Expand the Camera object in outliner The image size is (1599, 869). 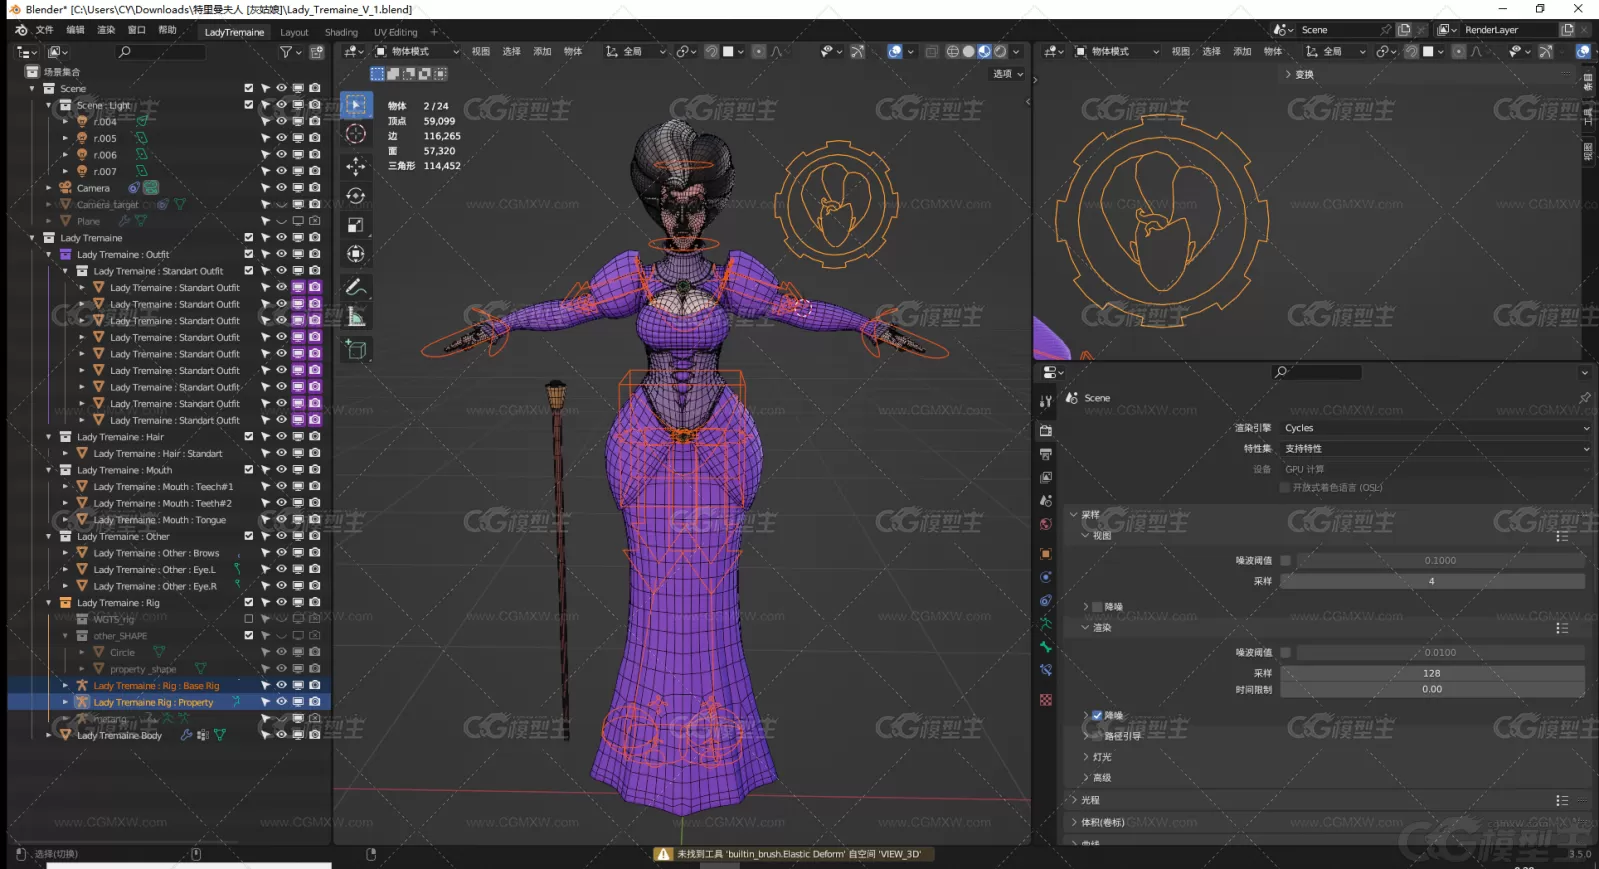[x=49, y=187]
